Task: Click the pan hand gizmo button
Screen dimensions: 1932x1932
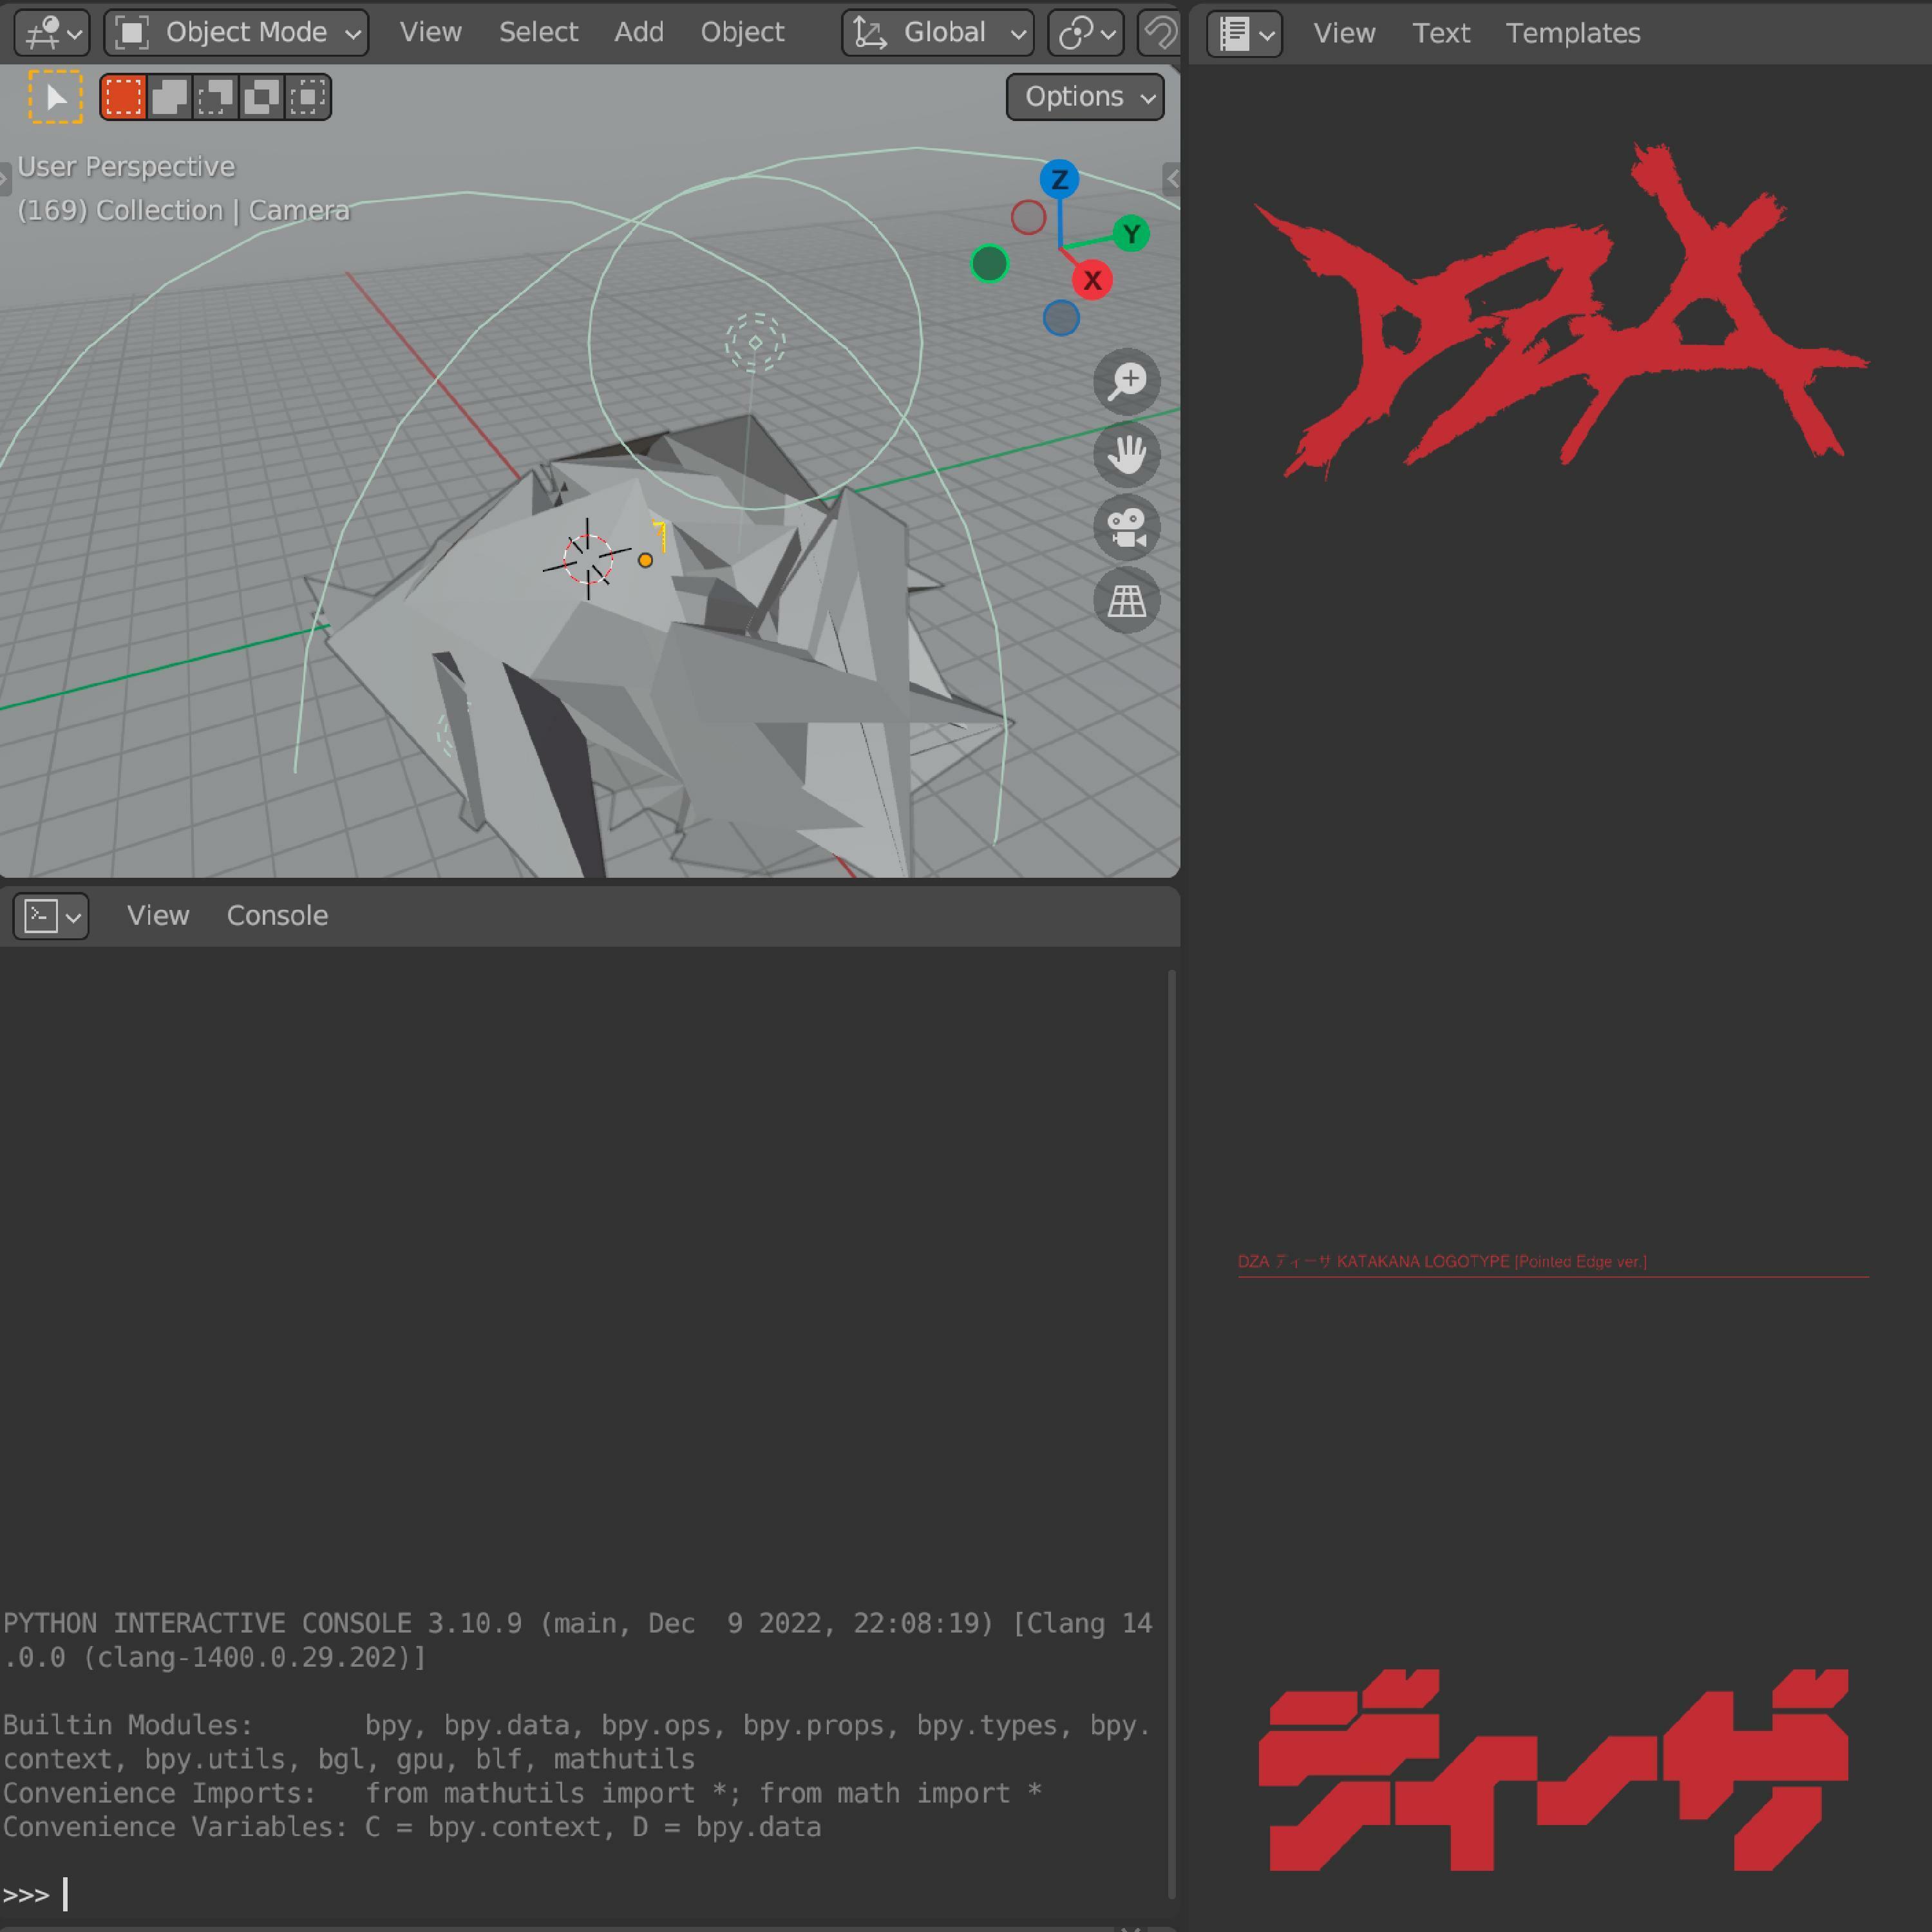Action: click(x=1126, y=454)
